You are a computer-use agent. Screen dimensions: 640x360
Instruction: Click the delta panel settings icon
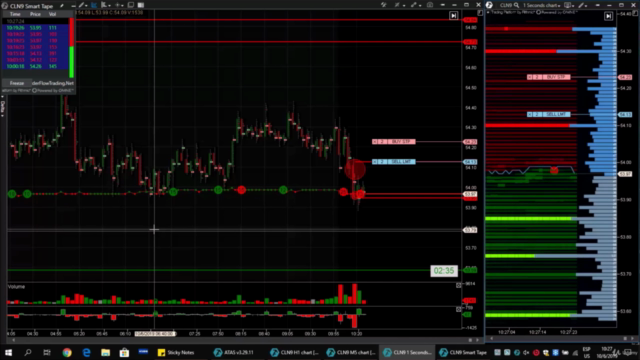point(458,310)
